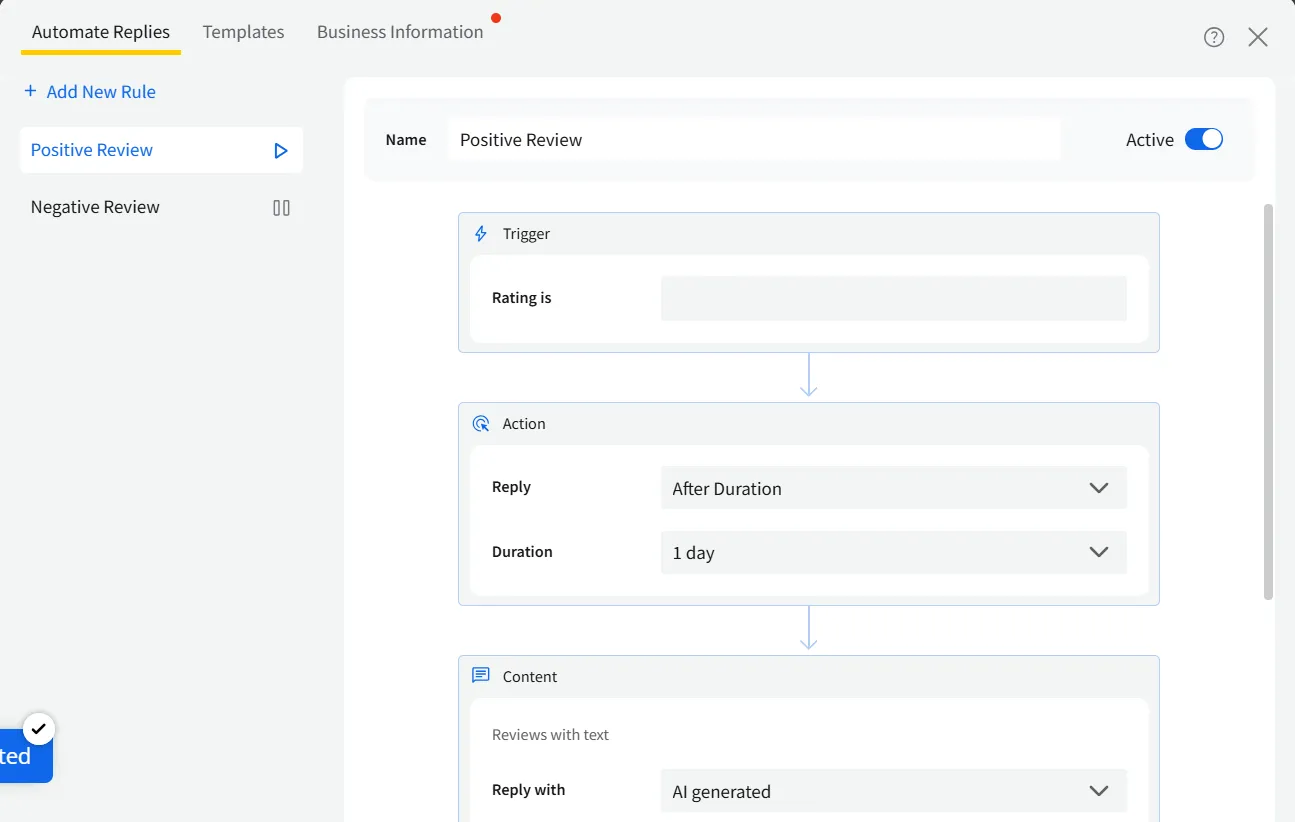Select the Automate Replies tab

[101, 32]
